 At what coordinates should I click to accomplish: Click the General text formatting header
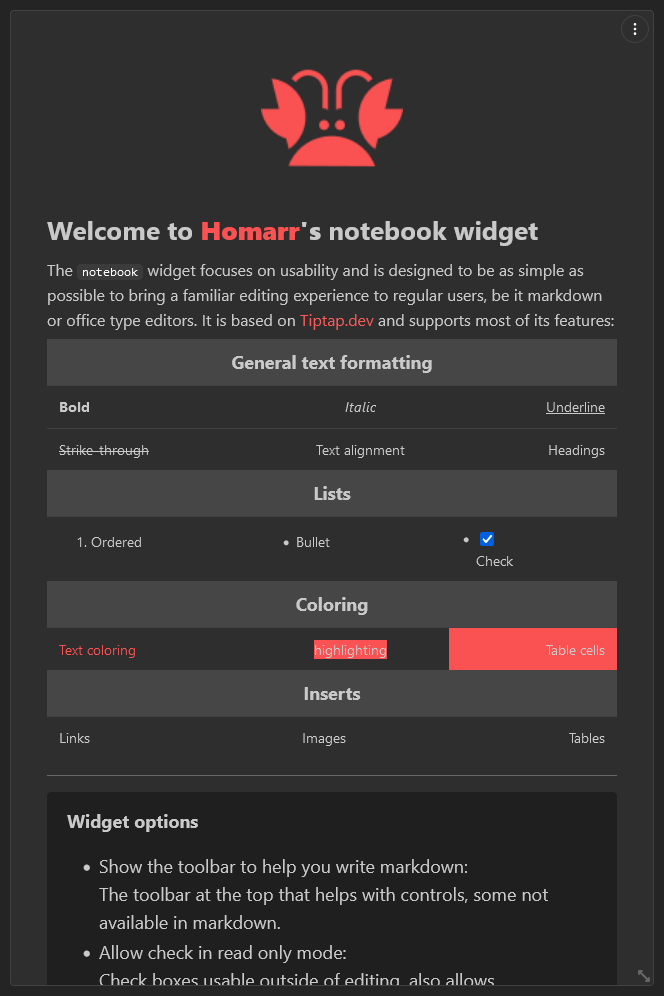point(332,362)
